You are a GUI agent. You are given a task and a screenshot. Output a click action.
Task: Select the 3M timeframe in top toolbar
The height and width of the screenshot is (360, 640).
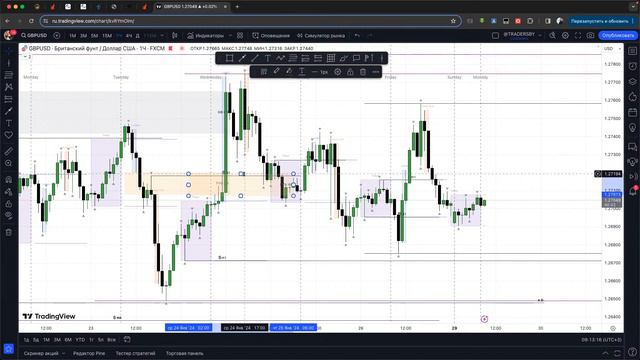[83, 36]
